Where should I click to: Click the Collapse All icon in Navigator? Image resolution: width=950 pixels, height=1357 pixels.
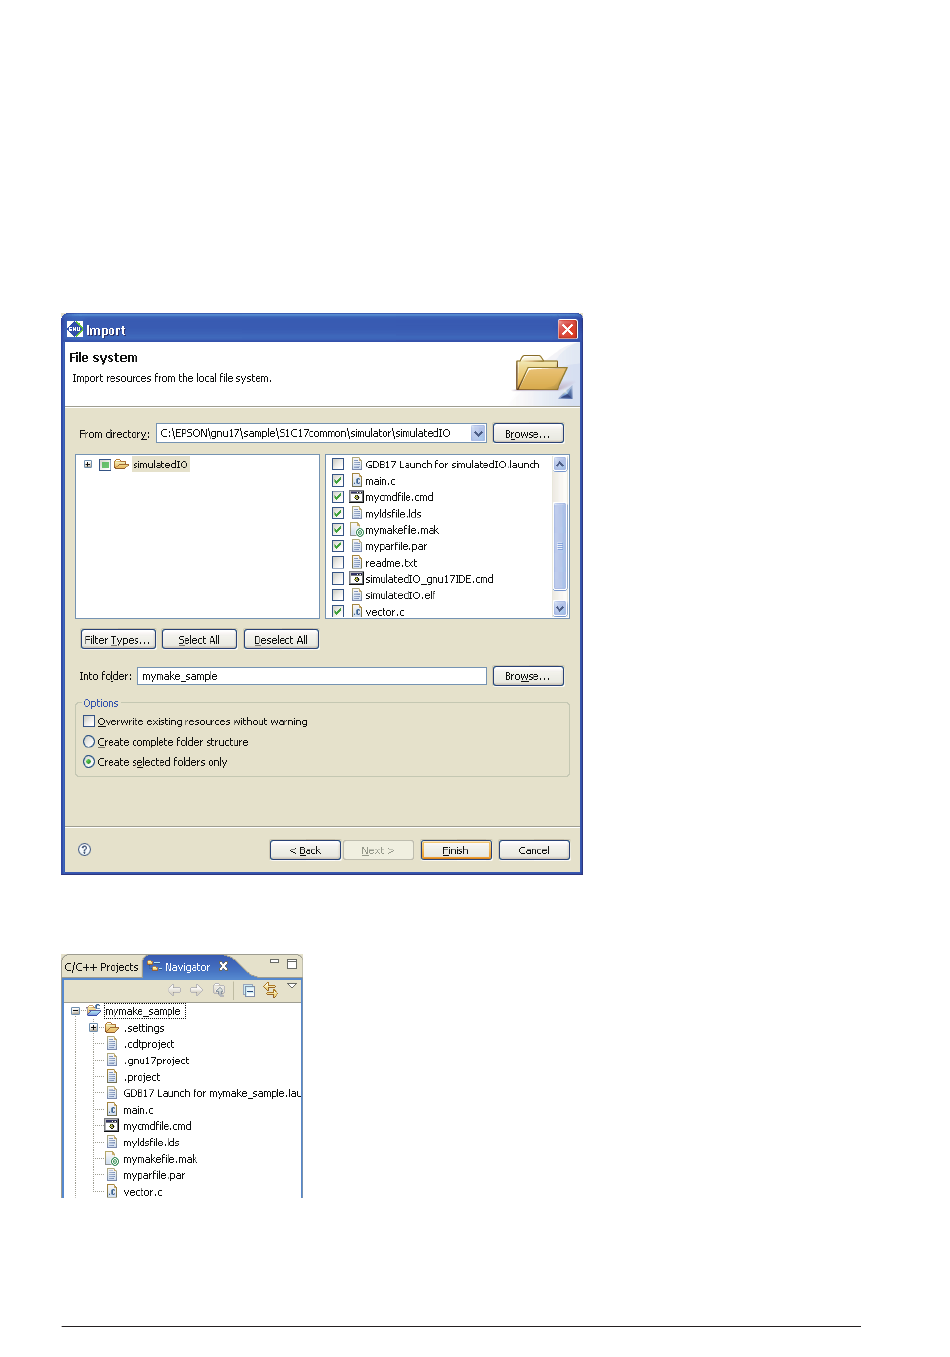tap(249, 990)
